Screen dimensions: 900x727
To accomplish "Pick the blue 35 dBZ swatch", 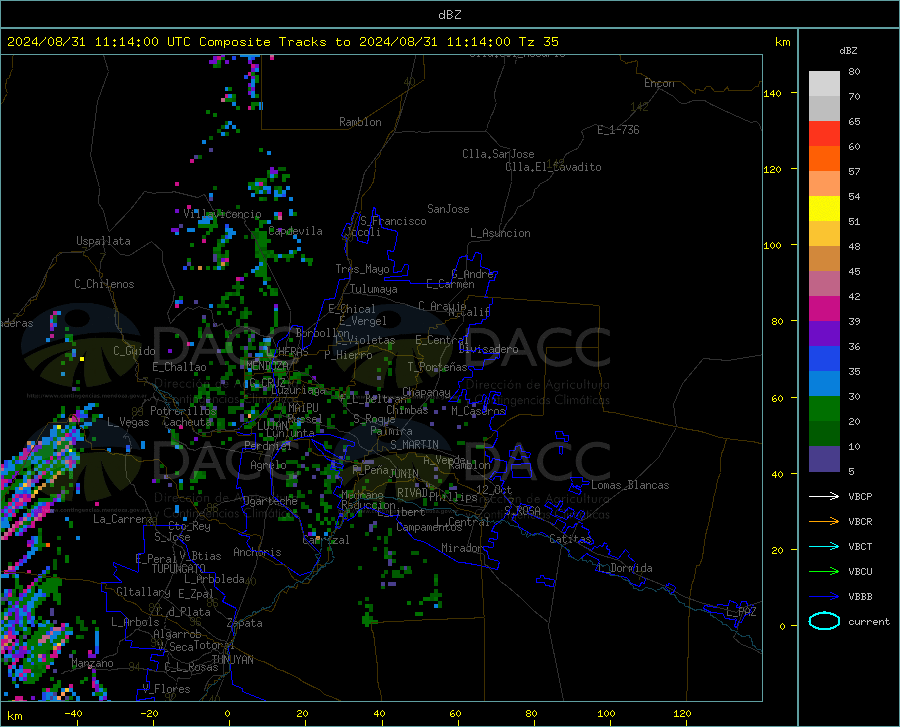I will coord(824,359).
